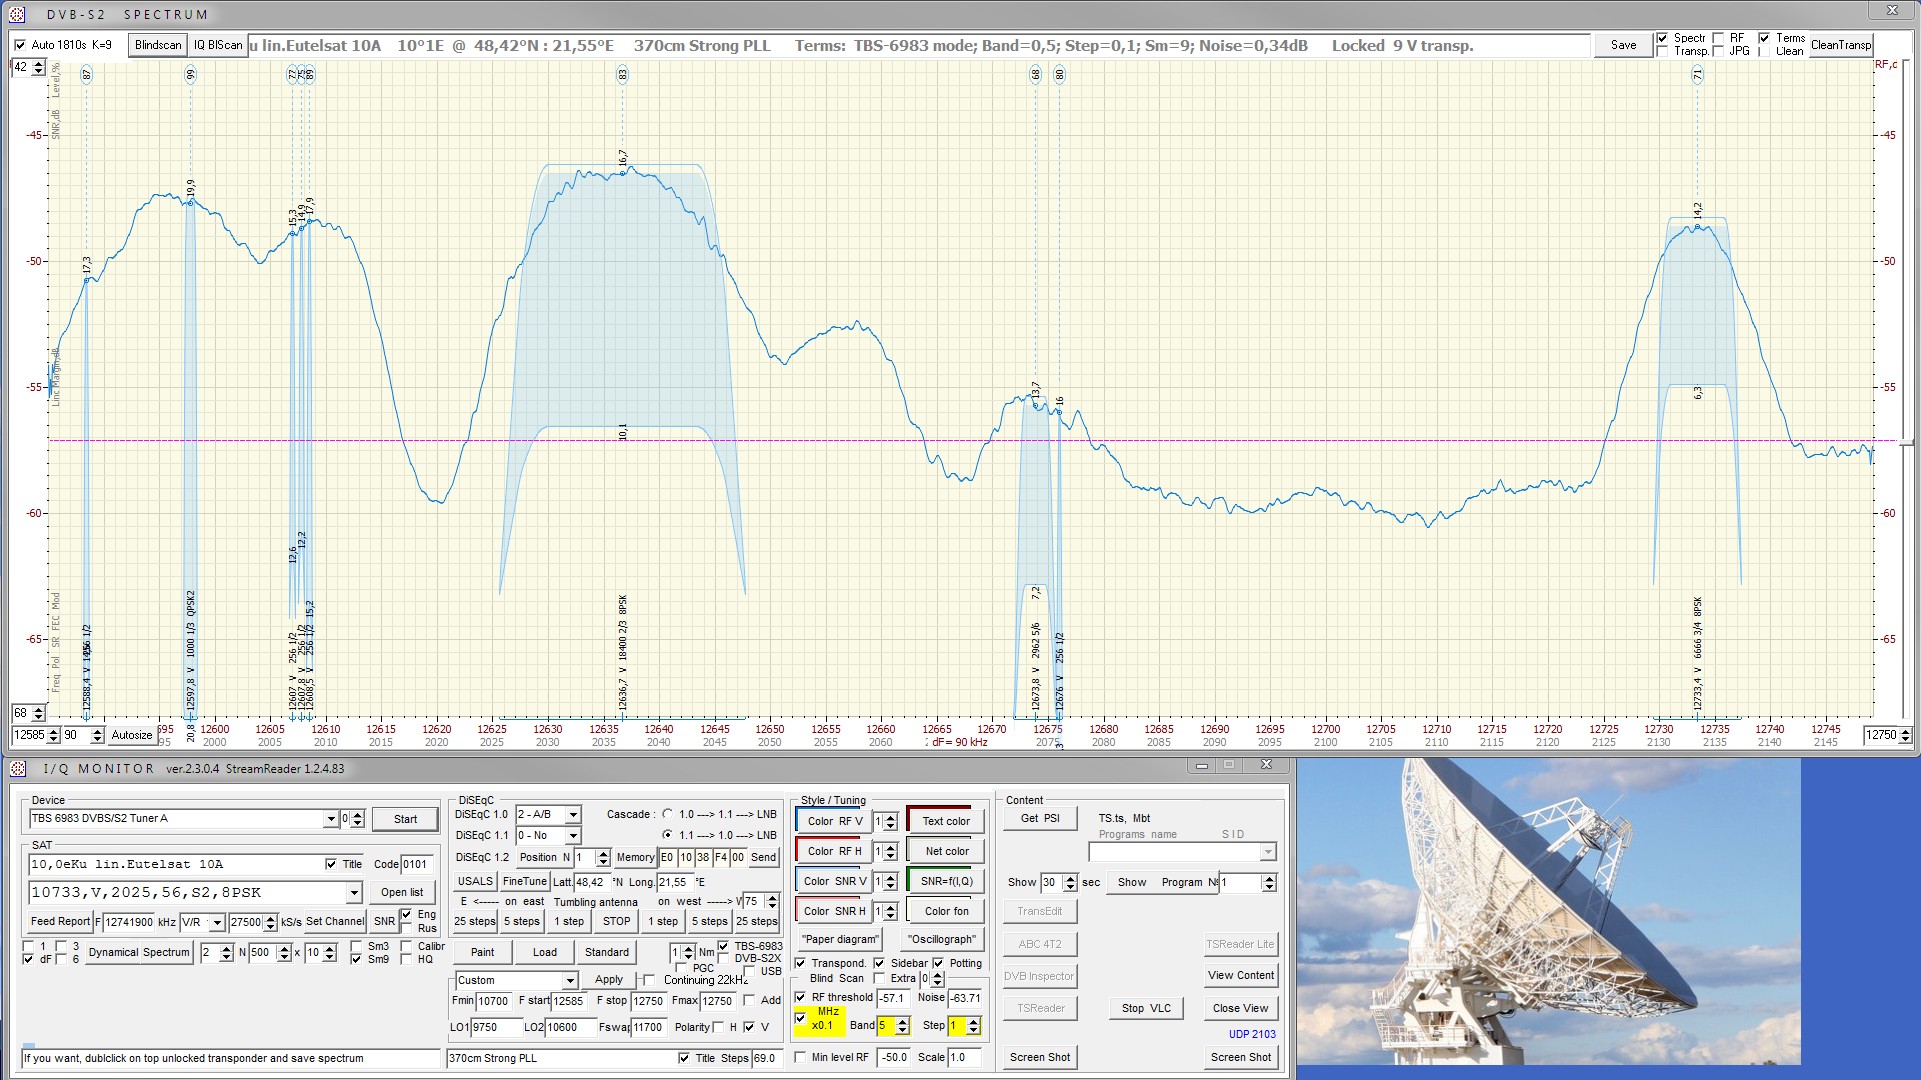Stop antenna movement with STOP button
Image resolution: width=1921 pixels, height=1080 pixels.
tap(616, 921)
